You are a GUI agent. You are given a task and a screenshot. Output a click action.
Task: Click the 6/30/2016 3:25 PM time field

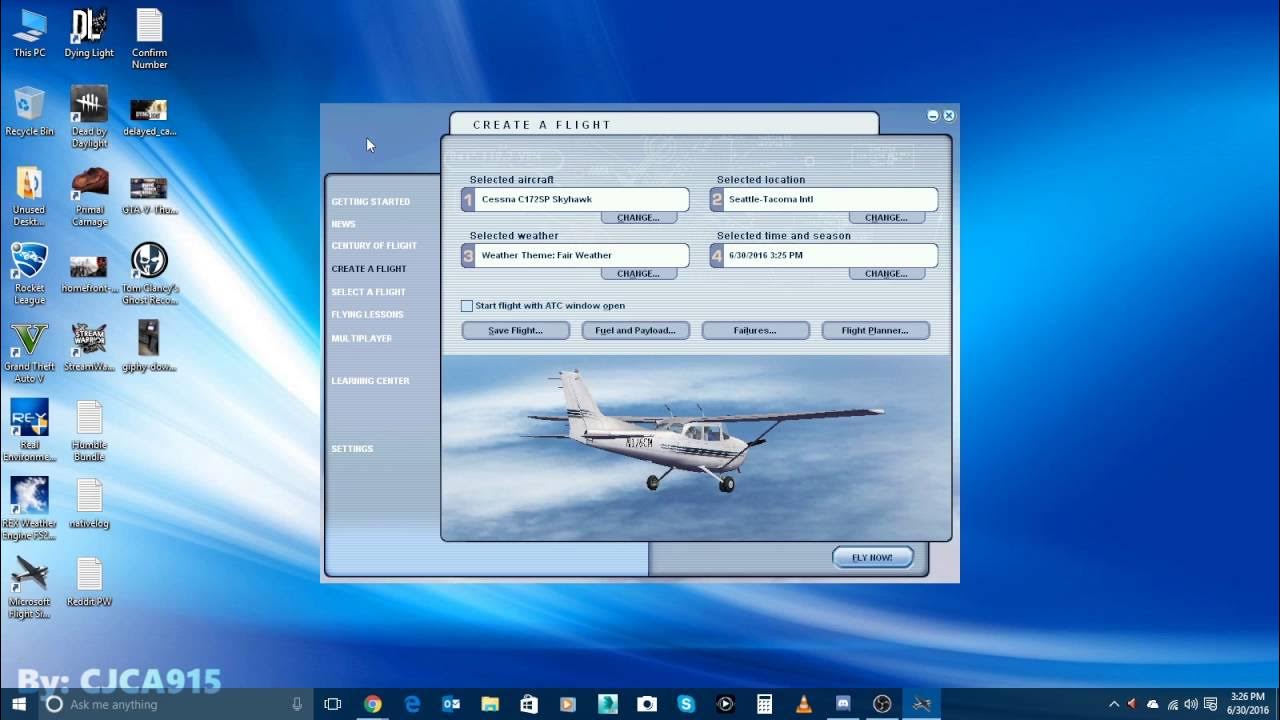[x=830, y=255]
